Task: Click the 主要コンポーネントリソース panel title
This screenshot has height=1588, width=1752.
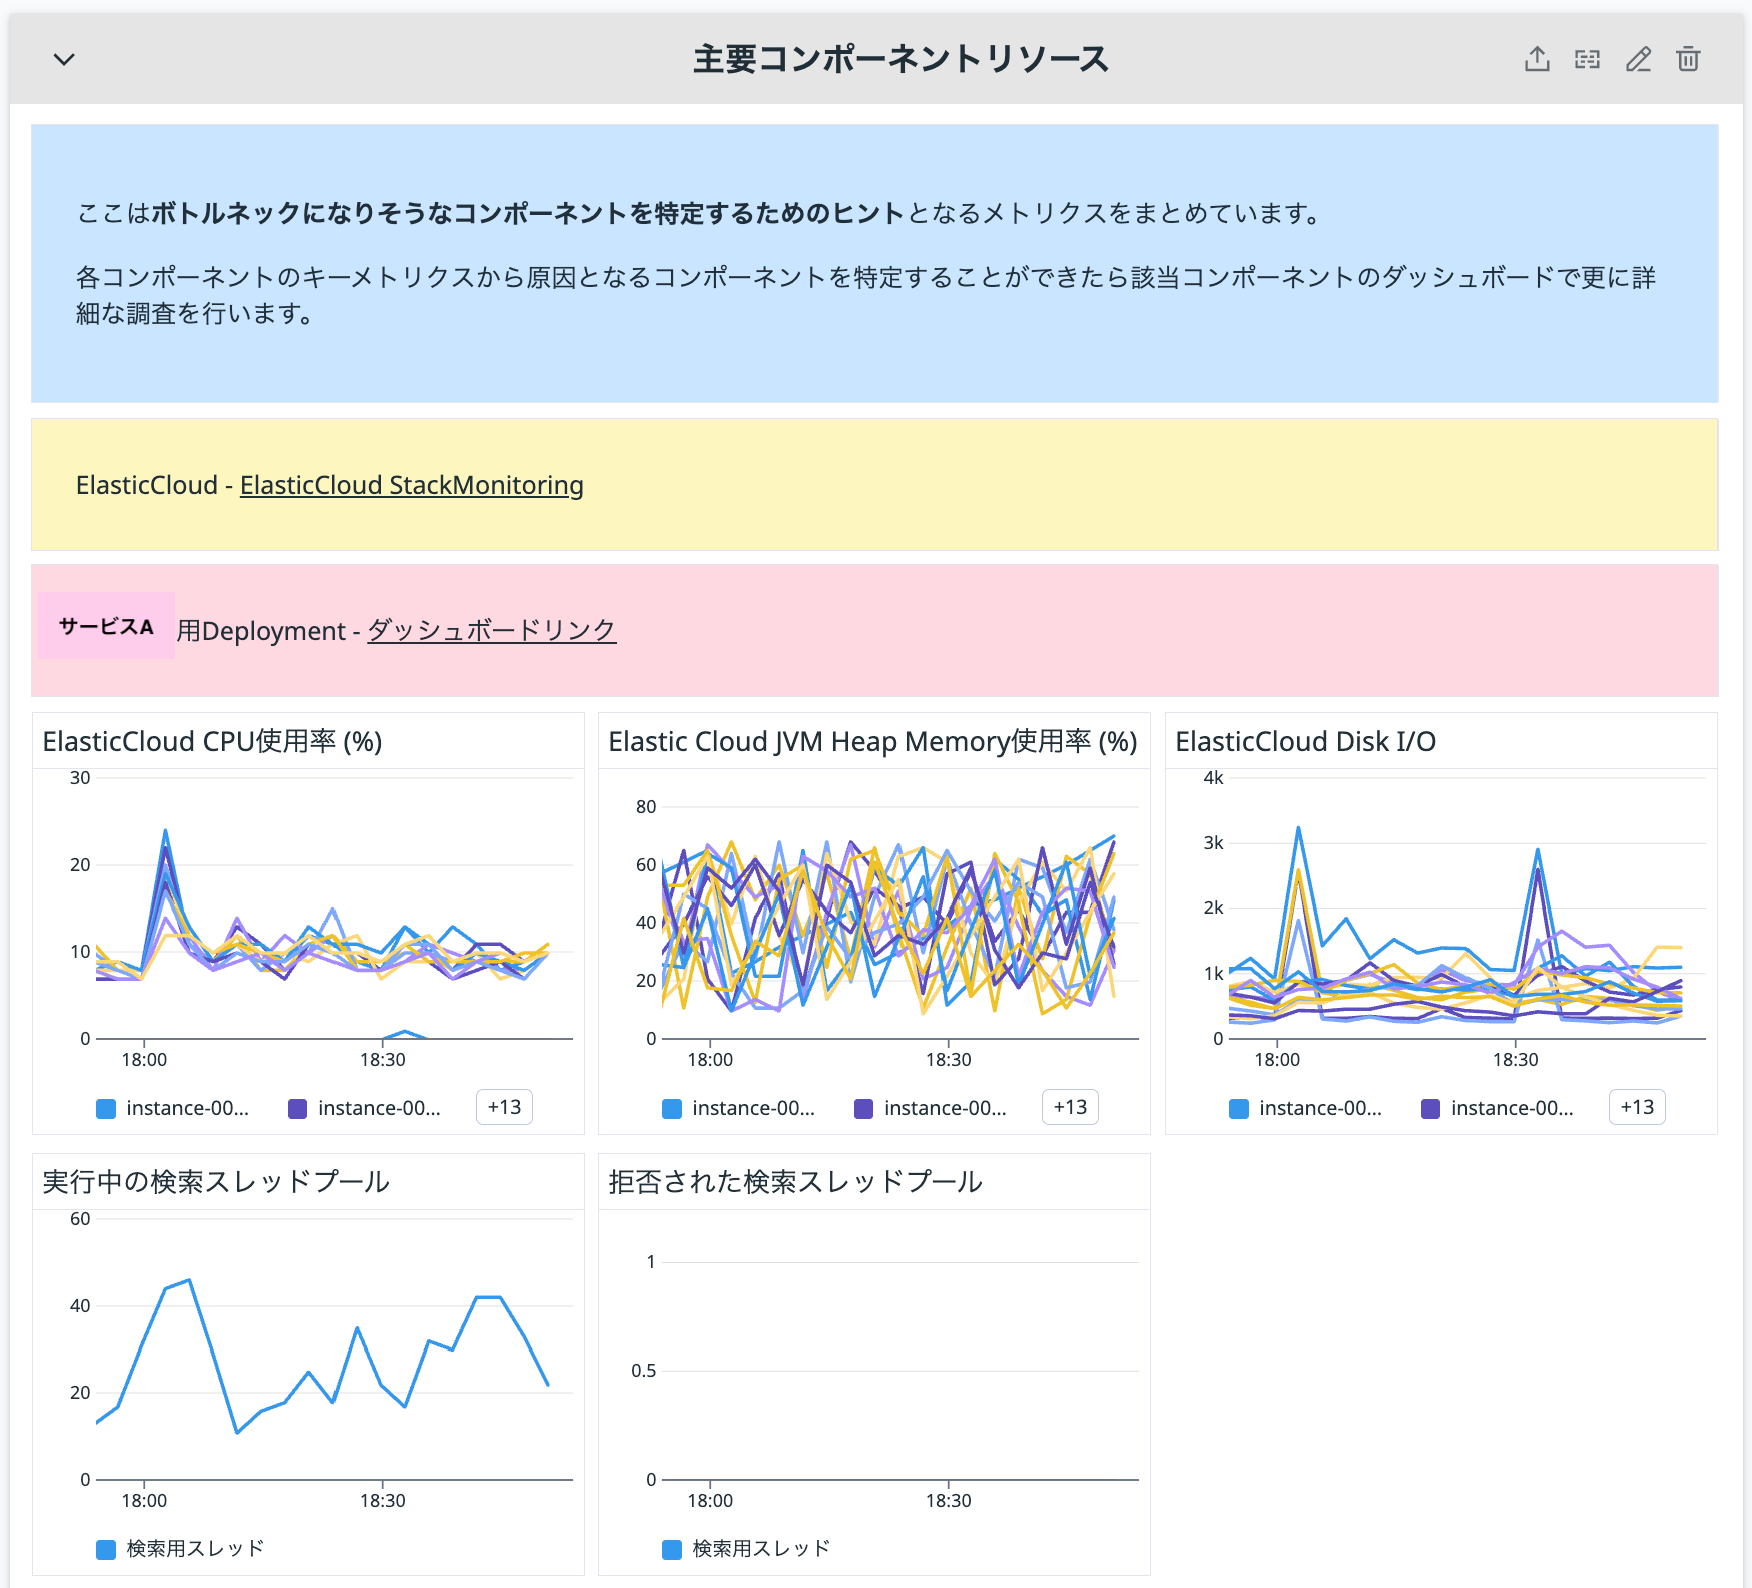Action: (900, 59)
